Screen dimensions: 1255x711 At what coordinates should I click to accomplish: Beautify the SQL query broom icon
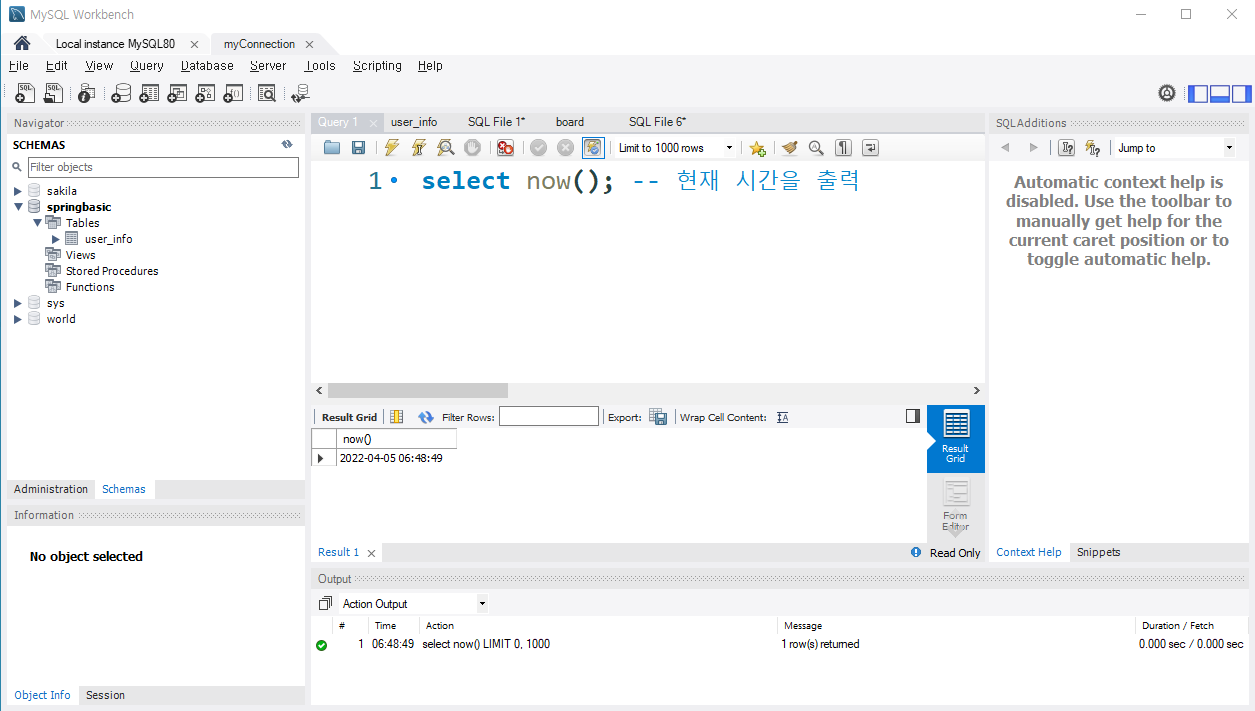click(790, 148)
